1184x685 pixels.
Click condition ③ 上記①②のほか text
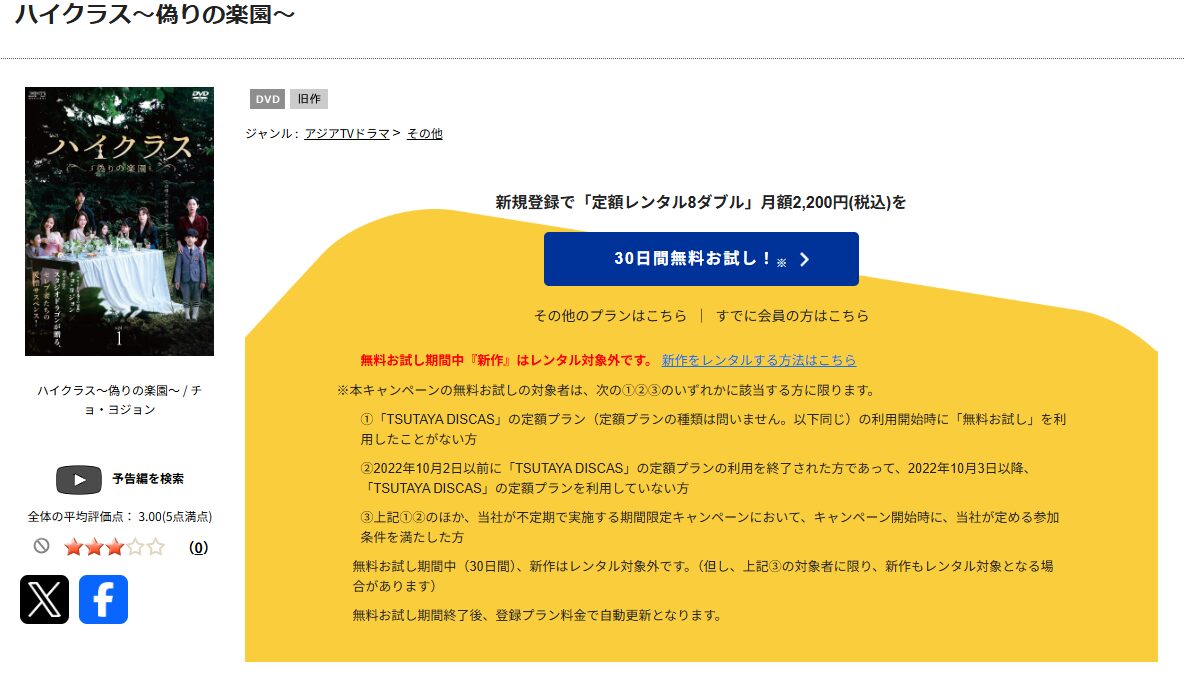coord(710,527)
